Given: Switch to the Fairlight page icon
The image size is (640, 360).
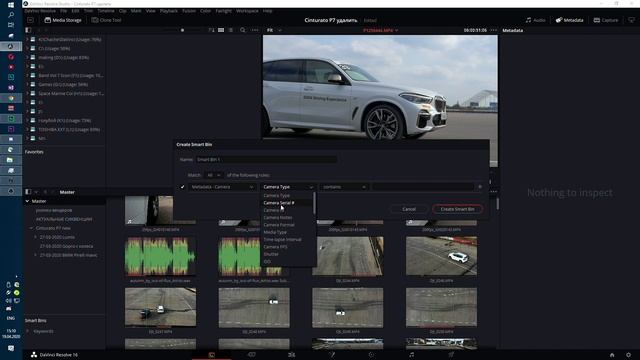Looking at the screenshot, I should [411, 355].
